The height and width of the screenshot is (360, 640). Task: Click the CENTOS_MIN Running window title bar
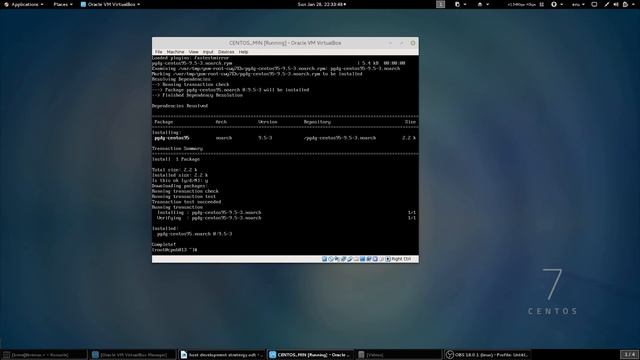click(x=285, y=43)
